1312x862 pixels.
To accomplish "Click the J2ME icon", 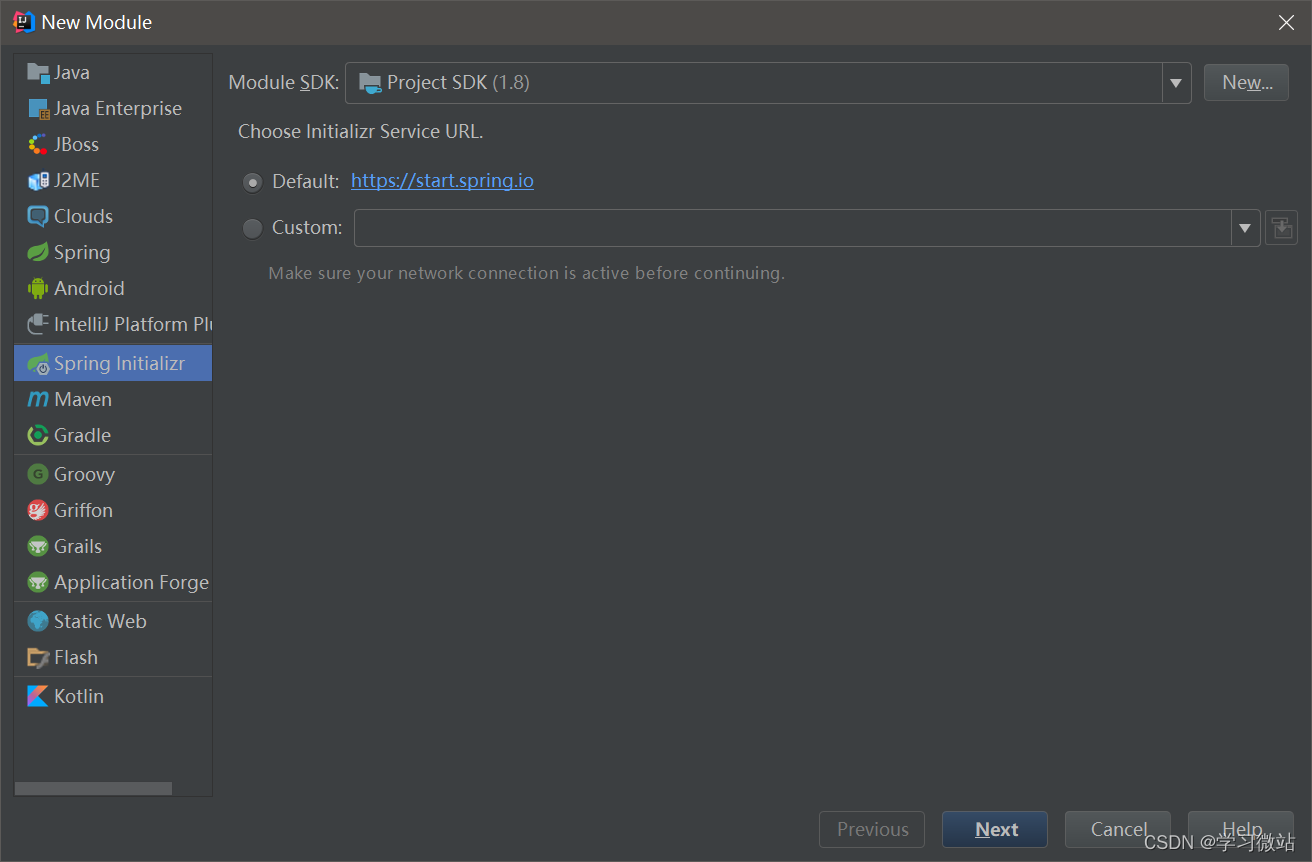I will (38, 180).
